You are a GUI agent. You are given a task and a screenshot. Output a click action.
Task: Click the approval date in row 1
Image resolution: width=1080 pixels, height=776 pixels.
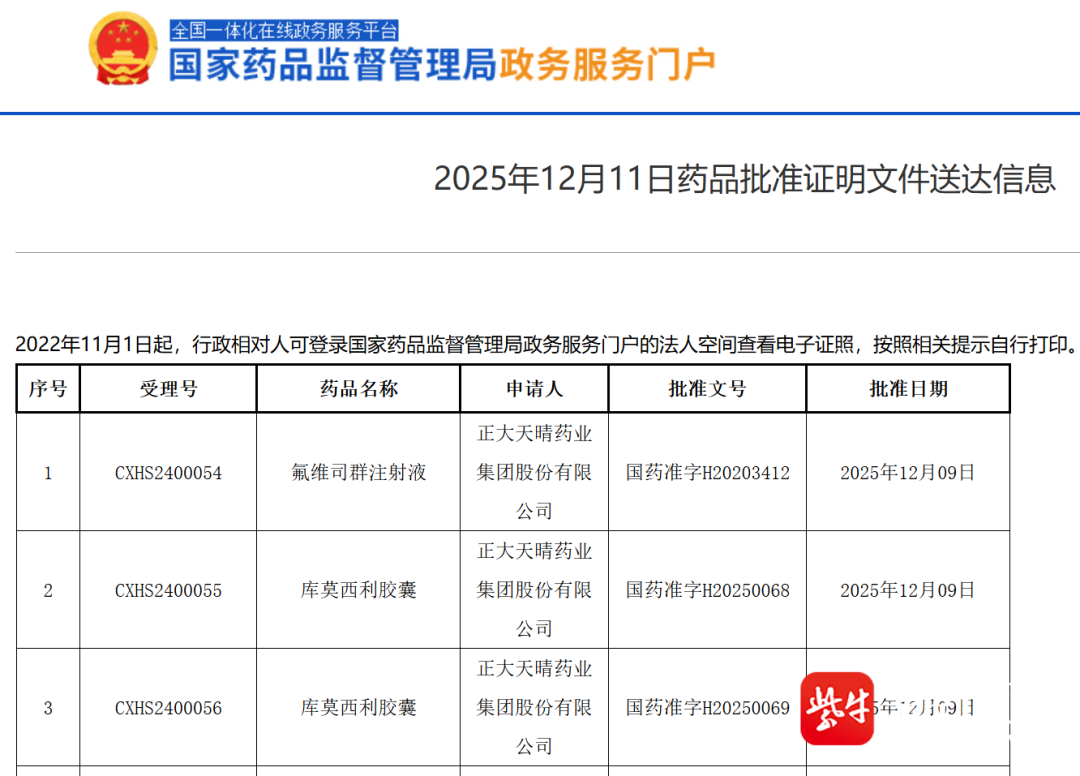coord(908,473)
